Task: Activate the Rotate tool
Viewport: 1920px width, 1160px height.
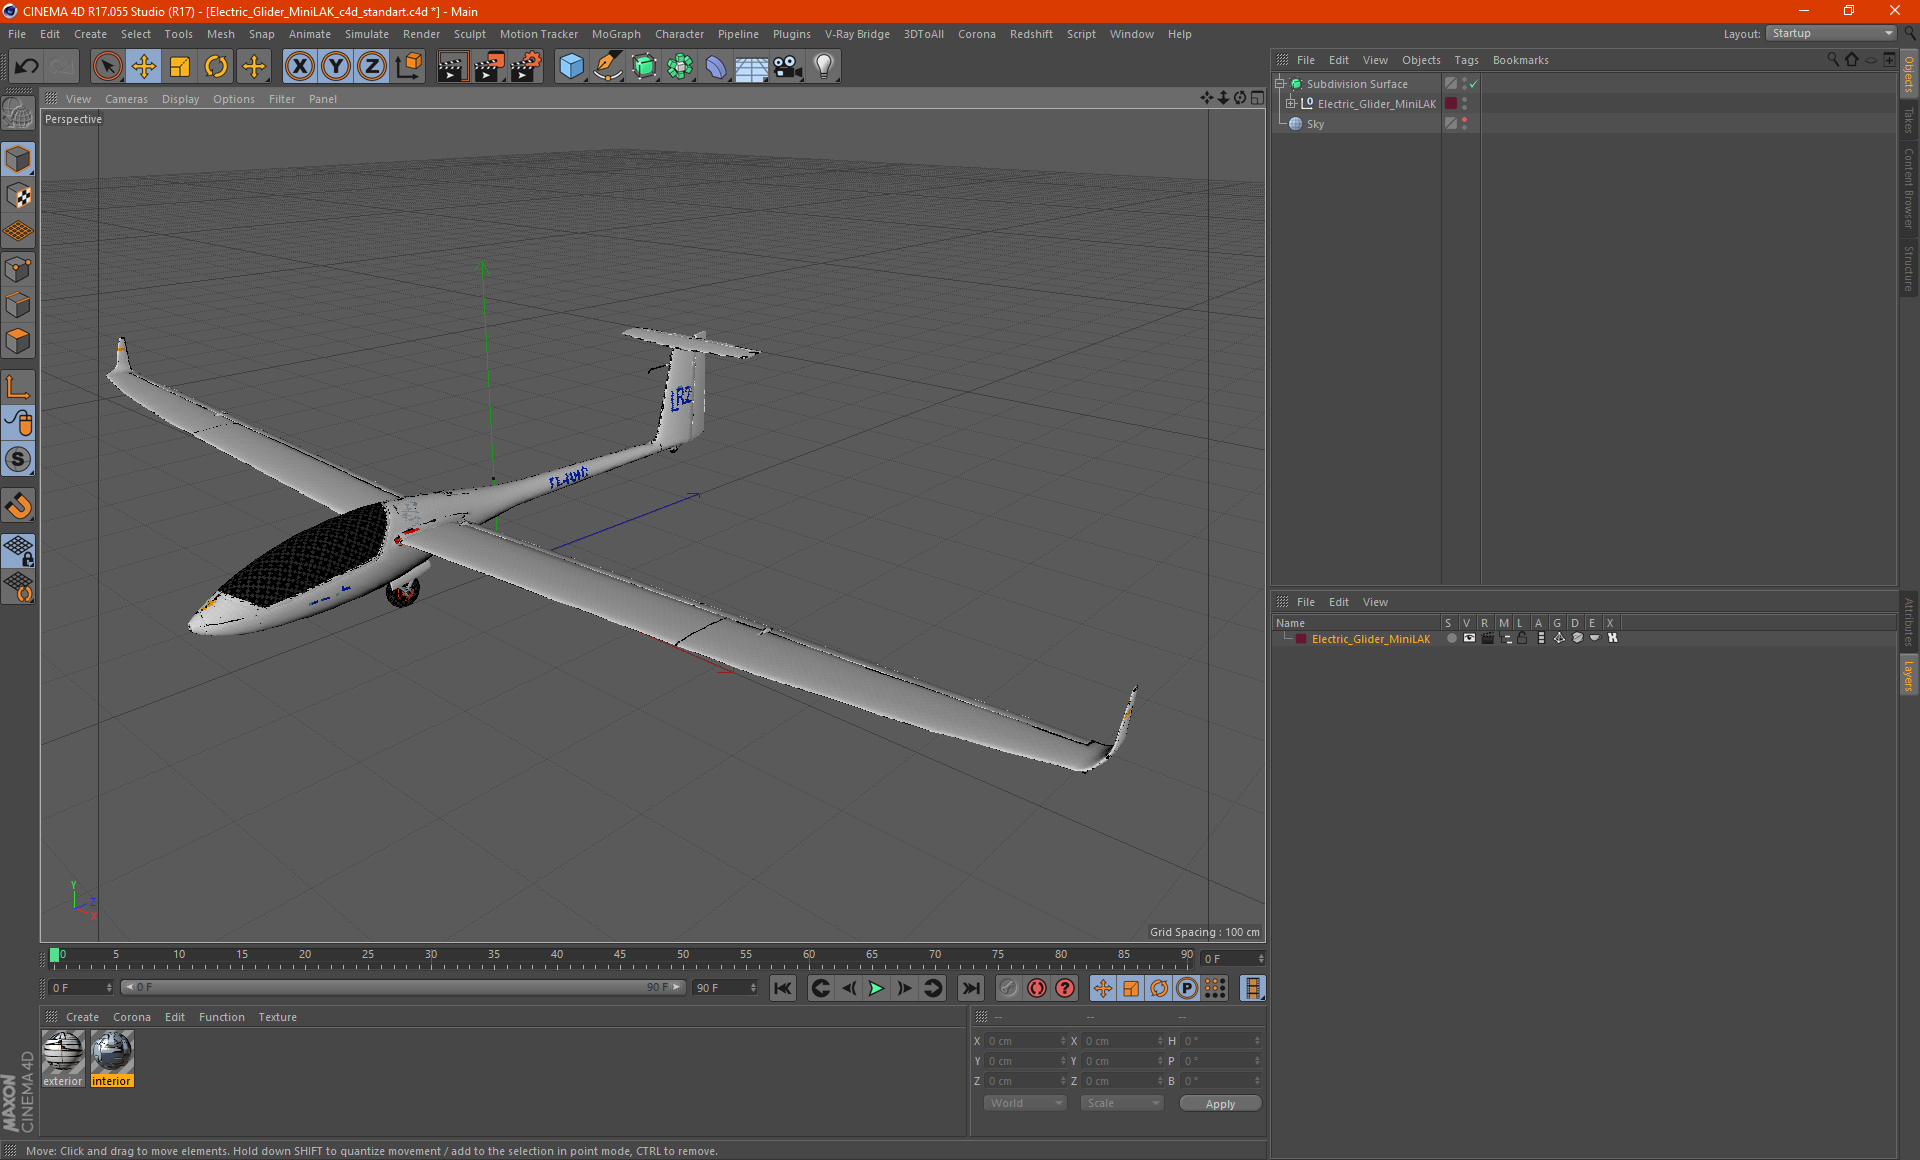Action: click(x=216, y=67)
